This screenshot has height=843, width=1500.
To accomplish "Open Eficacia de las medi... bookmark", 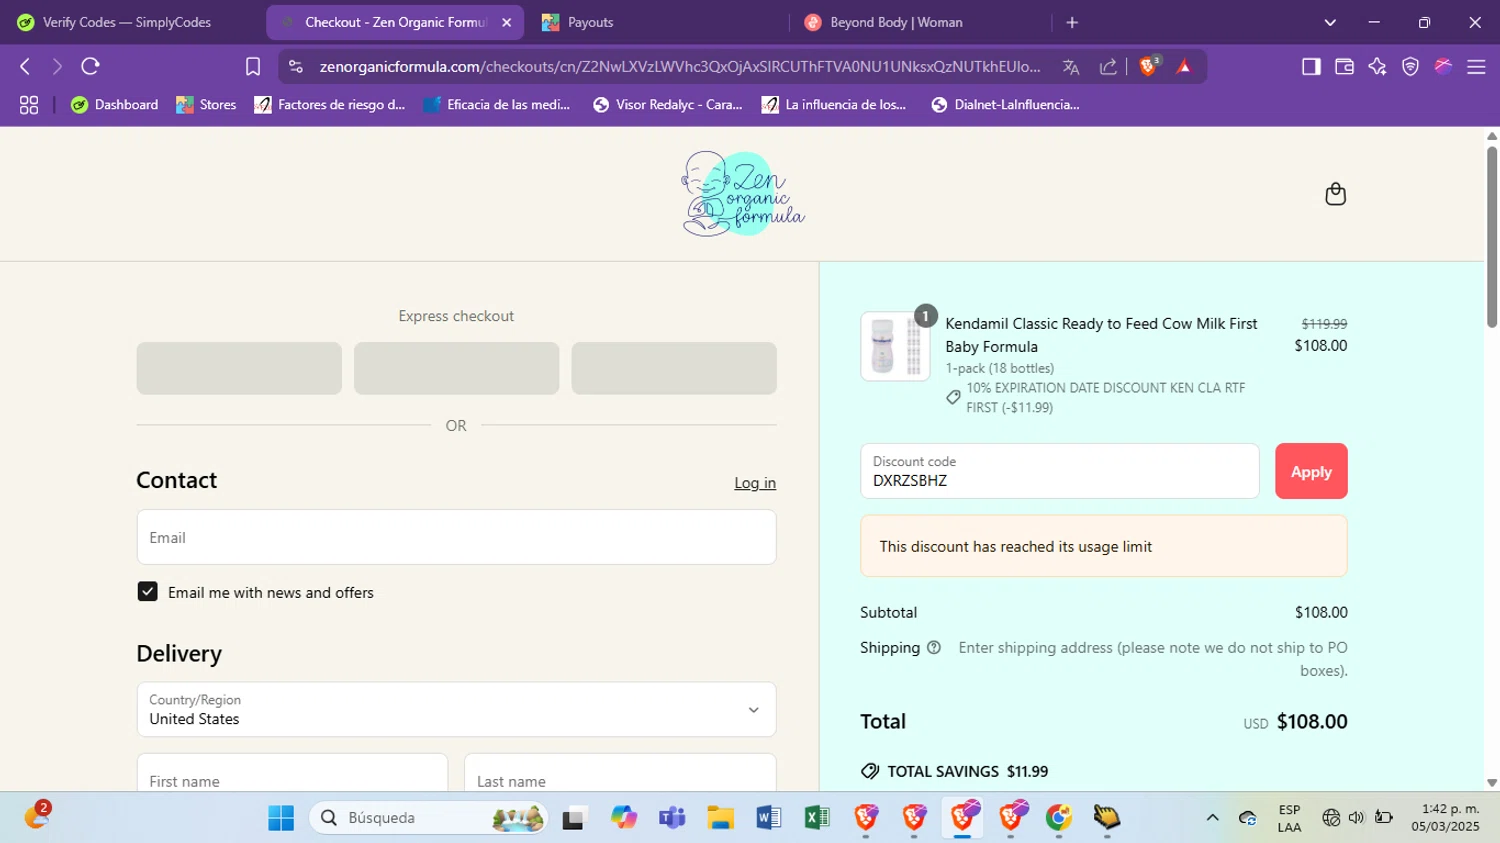I will click(x=497, y=105).
